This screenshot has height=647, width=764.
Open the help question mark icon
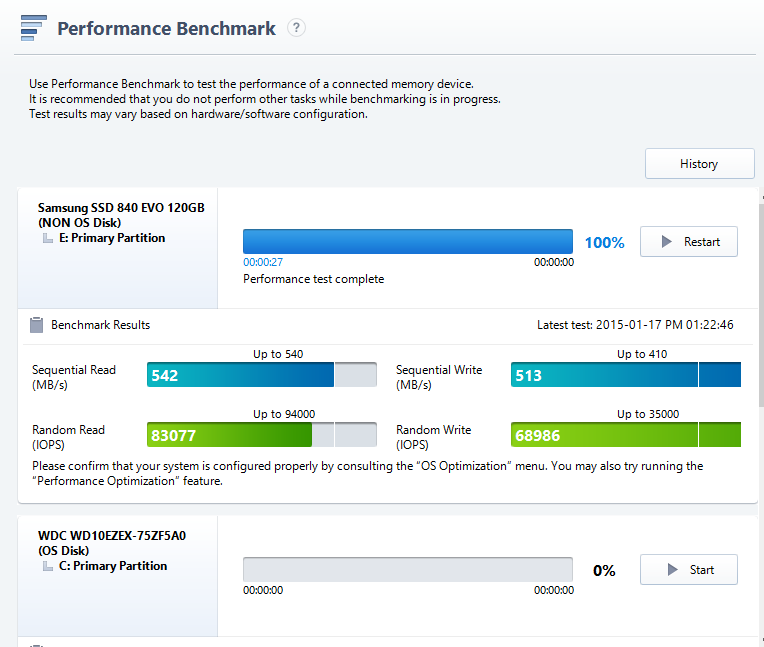(296, 28)
